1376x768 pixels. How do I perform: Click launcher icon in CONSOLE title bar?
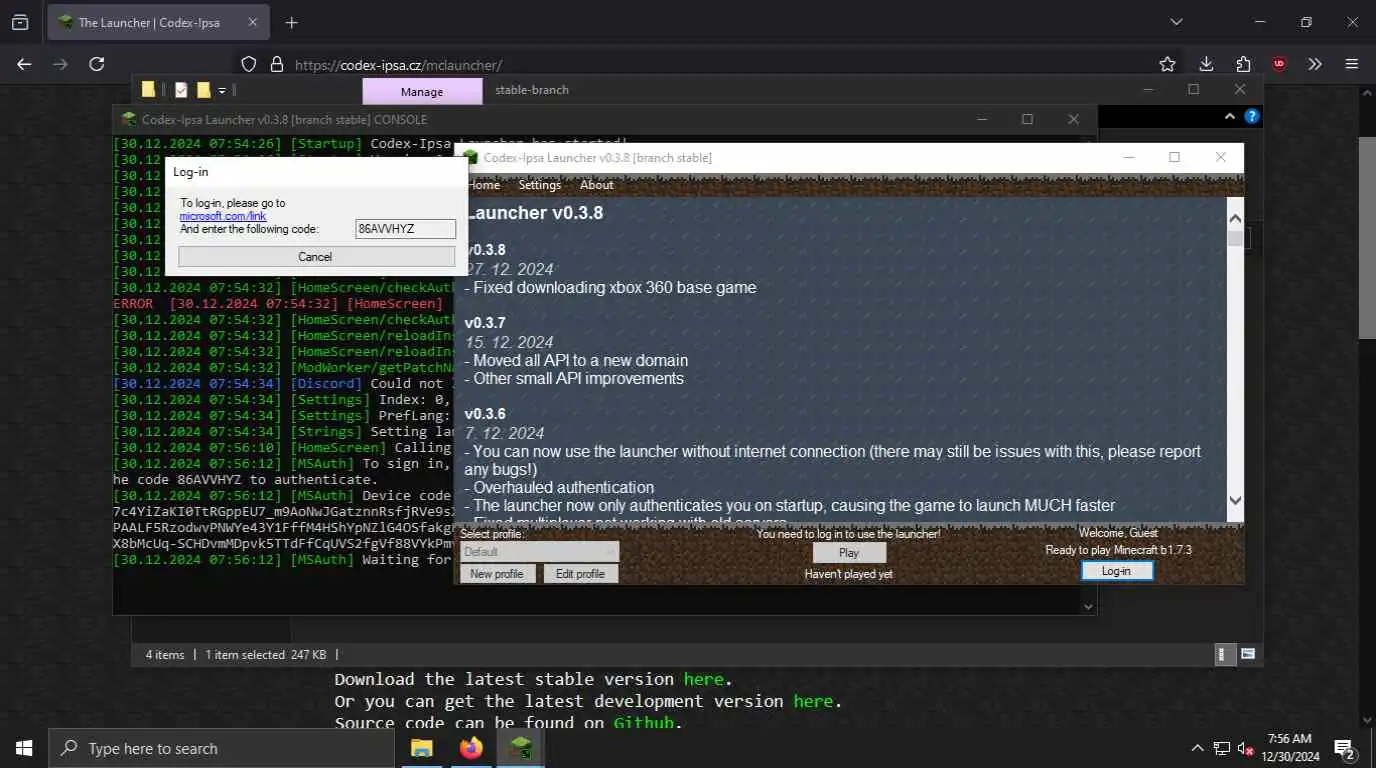128,119
